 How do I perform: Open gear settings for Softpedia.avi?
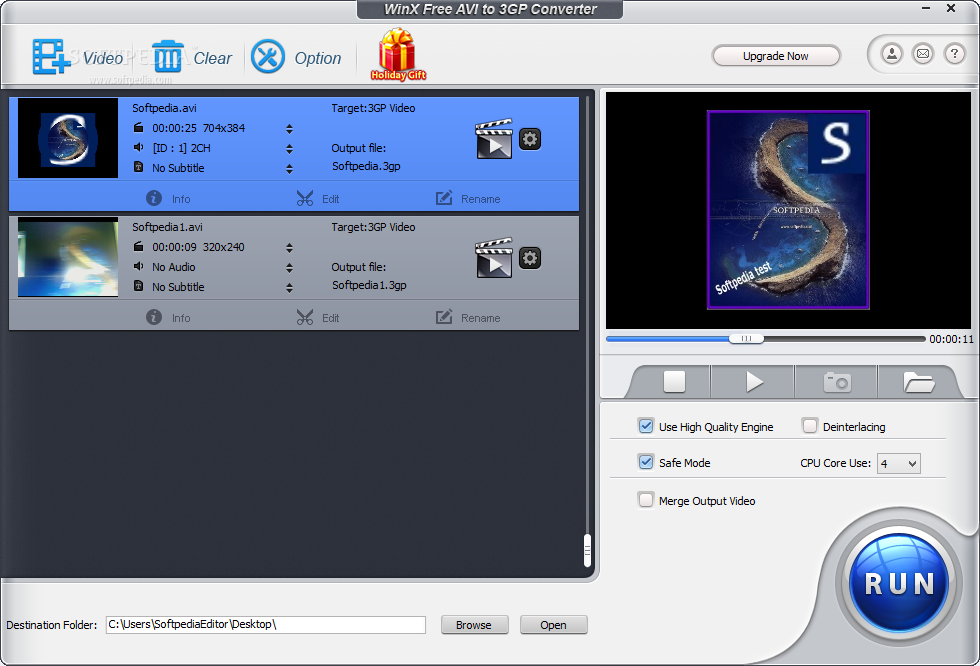pyautogui.click(x=530, y=139)
